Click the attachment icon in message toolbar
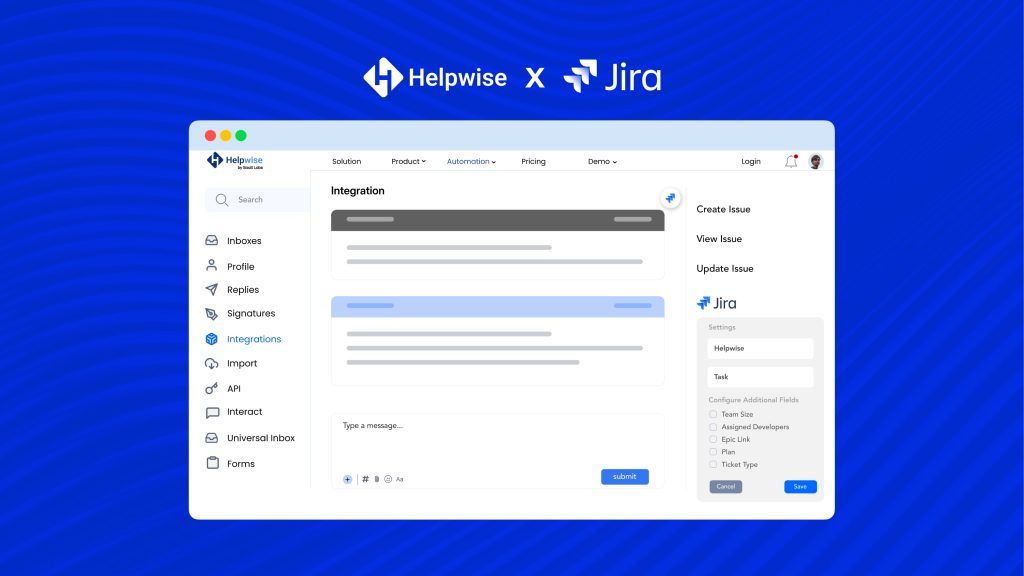The height and width of the screenshot is (576, 1024). [x=377, y=479]
